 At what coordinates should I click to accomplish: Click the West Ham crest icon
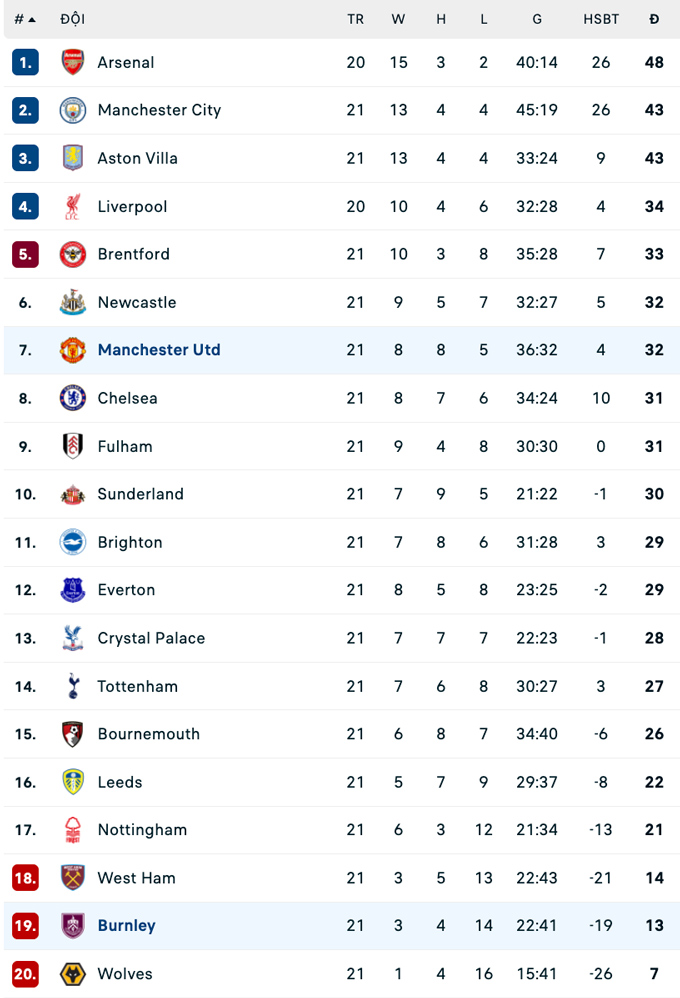73,878
